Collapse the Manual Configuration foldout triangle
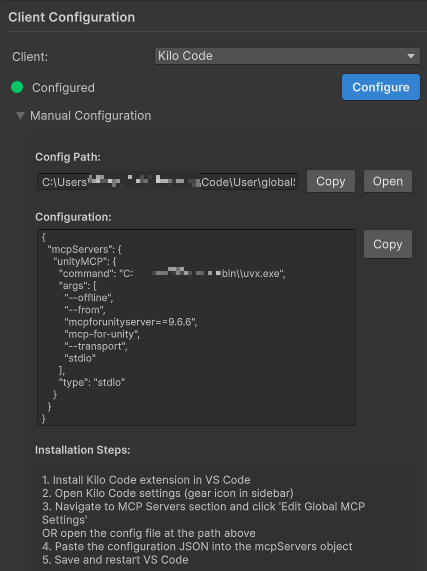427x571 pixels. pyautogui.click(x=20, y=116)
